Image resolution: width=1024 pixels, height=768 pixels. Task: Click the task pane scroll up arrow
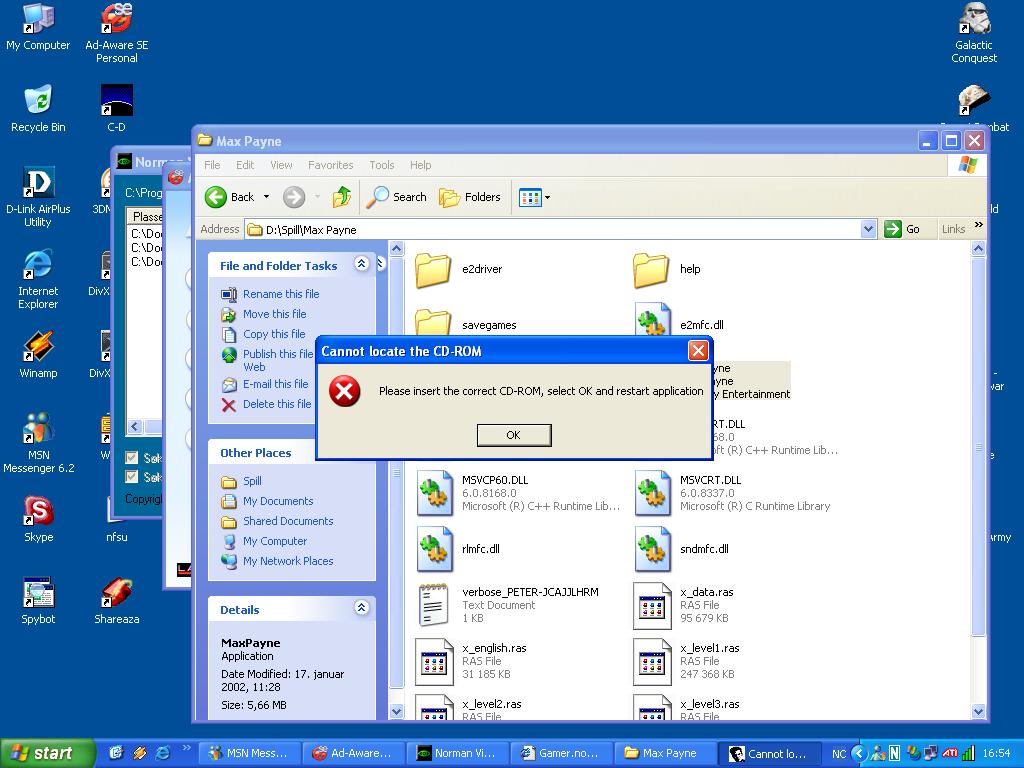click(396, 248)
